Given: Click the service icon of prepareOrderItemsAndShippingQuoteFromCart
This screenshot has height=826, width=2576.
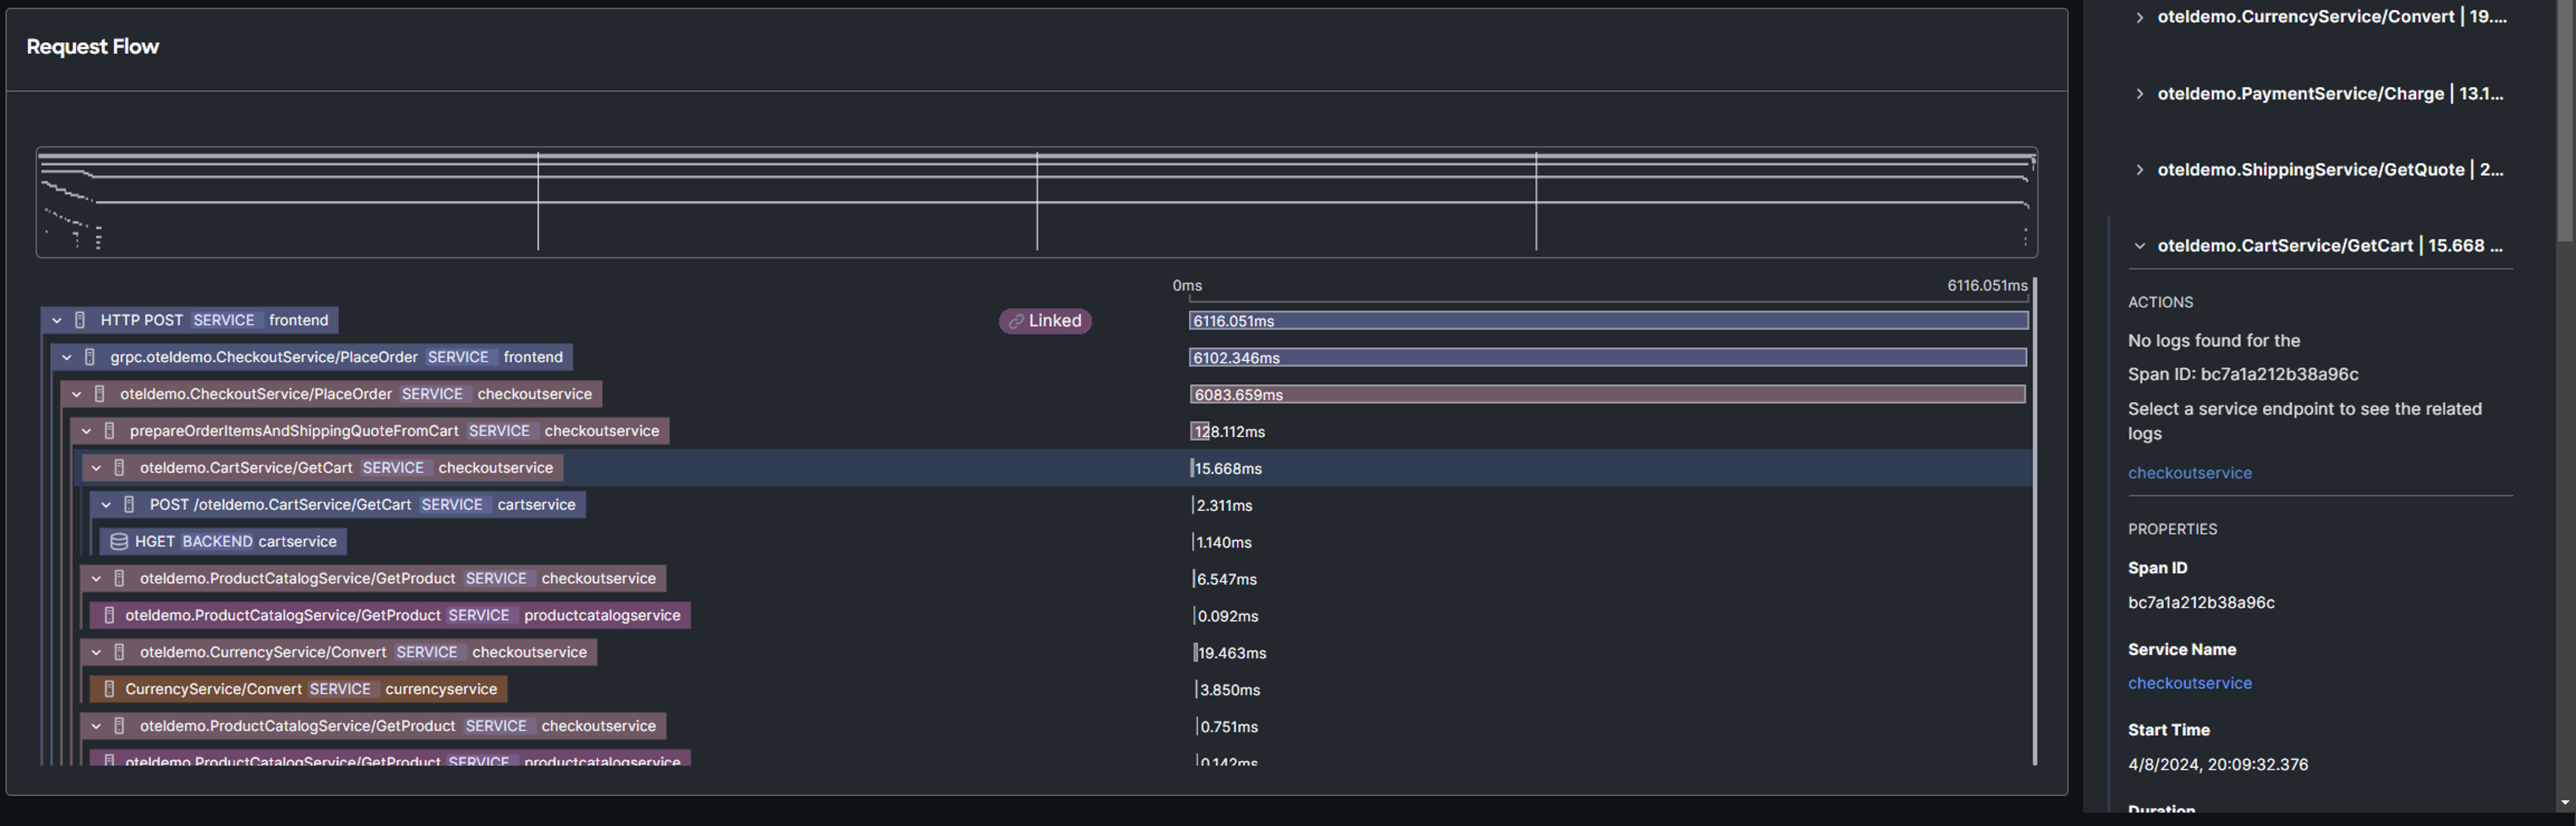Looking at the screenshot, I should point(109,431).
